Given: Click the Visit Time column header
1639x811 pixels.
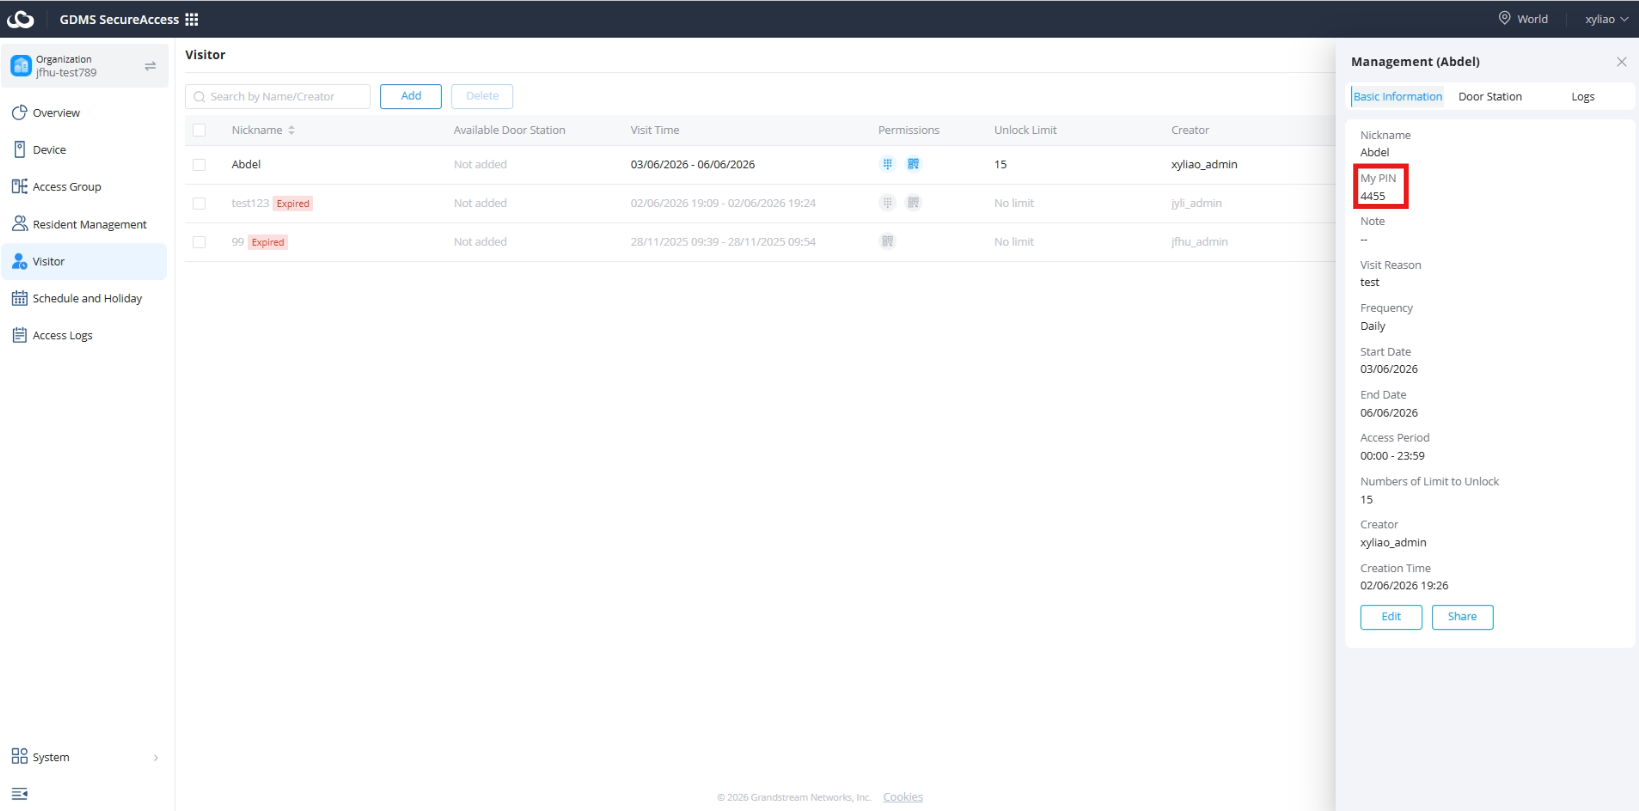Looking at the screenshot, I should pyautogui.click(x=655, y=130).
